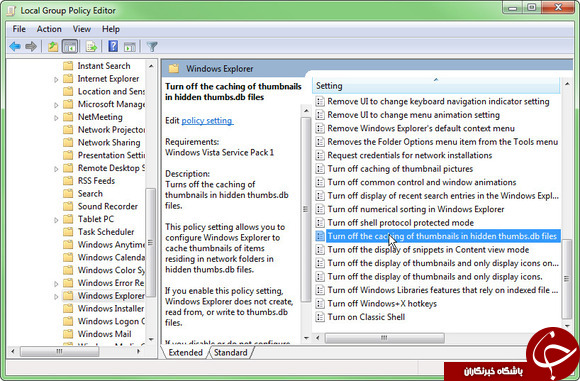Screen dimensions: 580x381
Task: Open the Help menu
Action: click(111, 29)
